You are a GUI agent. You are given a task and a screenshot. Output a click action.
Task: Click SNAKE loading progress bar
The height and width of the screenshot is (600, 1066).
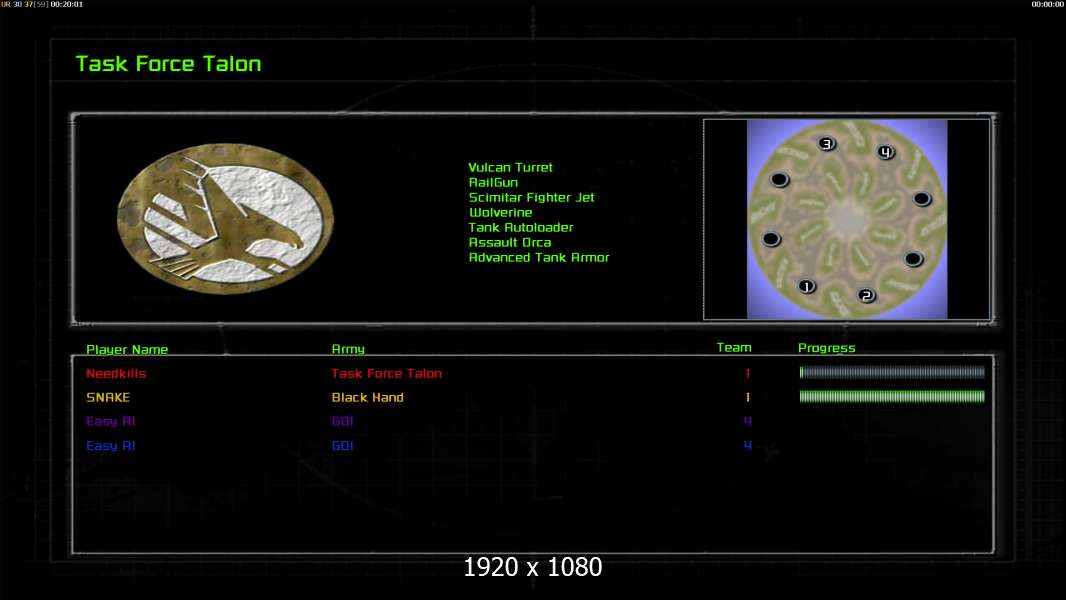click(892, 396)
